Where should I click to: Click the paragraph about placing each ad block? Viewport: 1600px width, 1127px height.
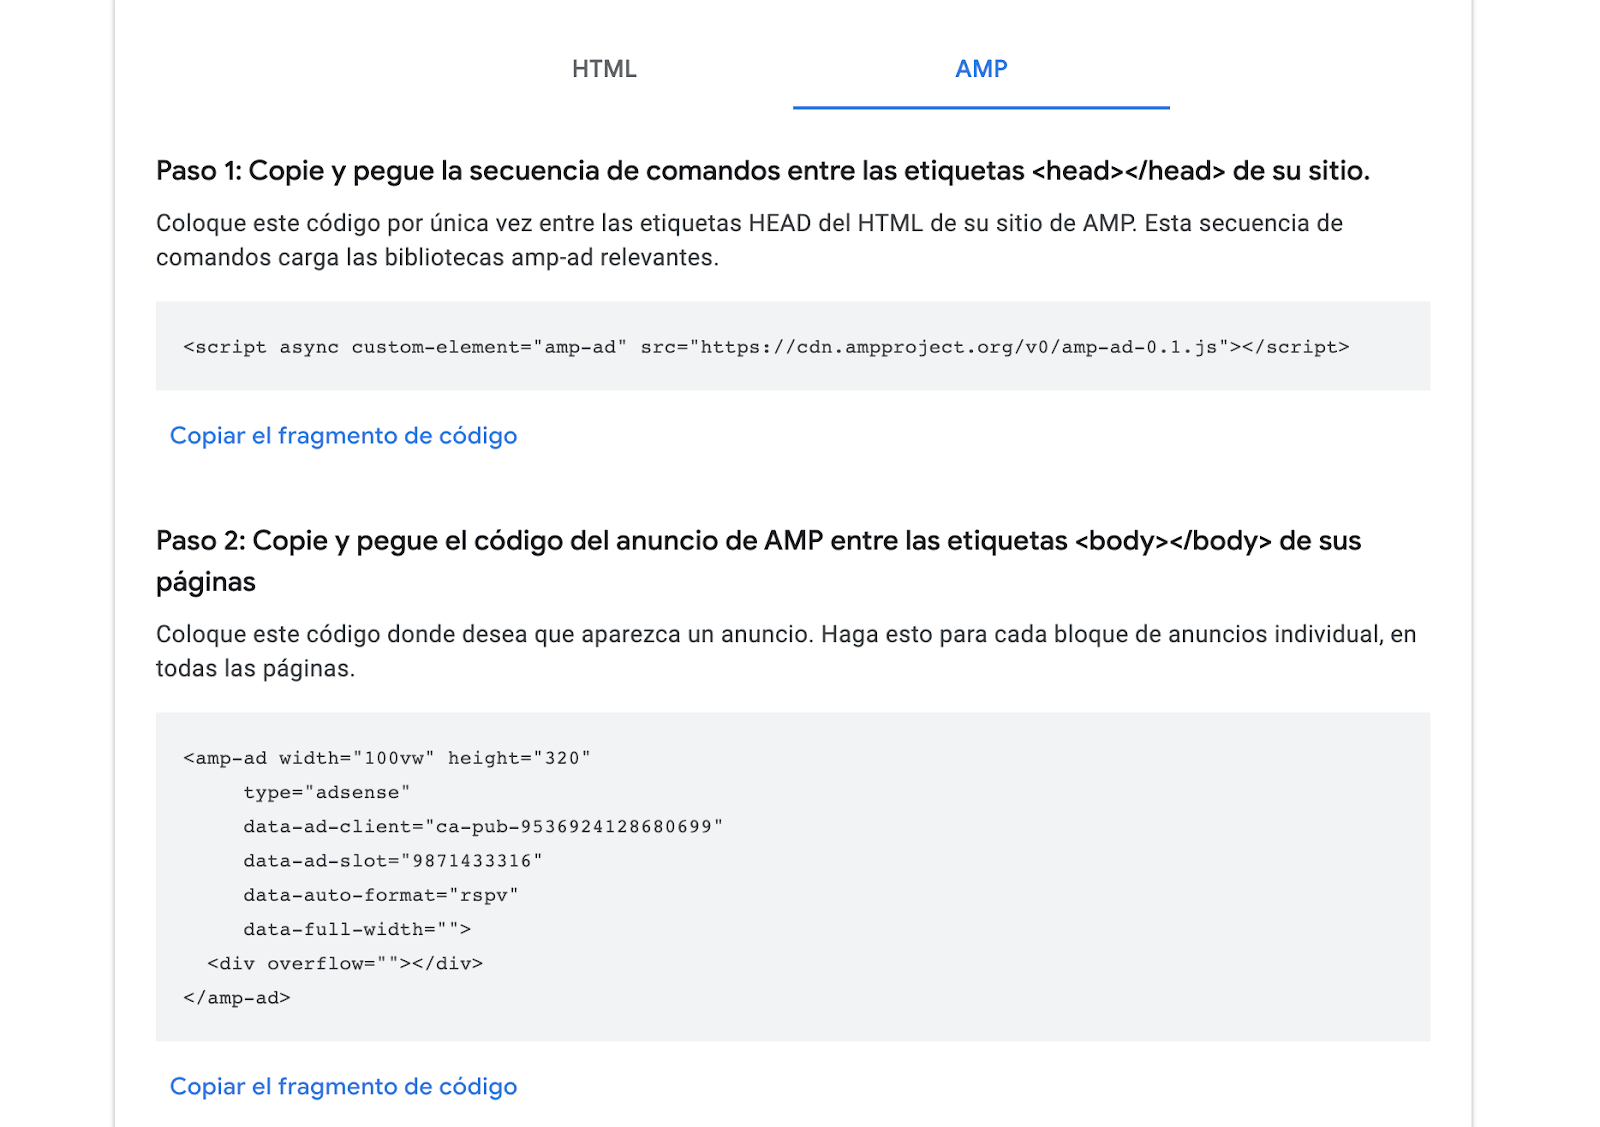tap(785, 651)
